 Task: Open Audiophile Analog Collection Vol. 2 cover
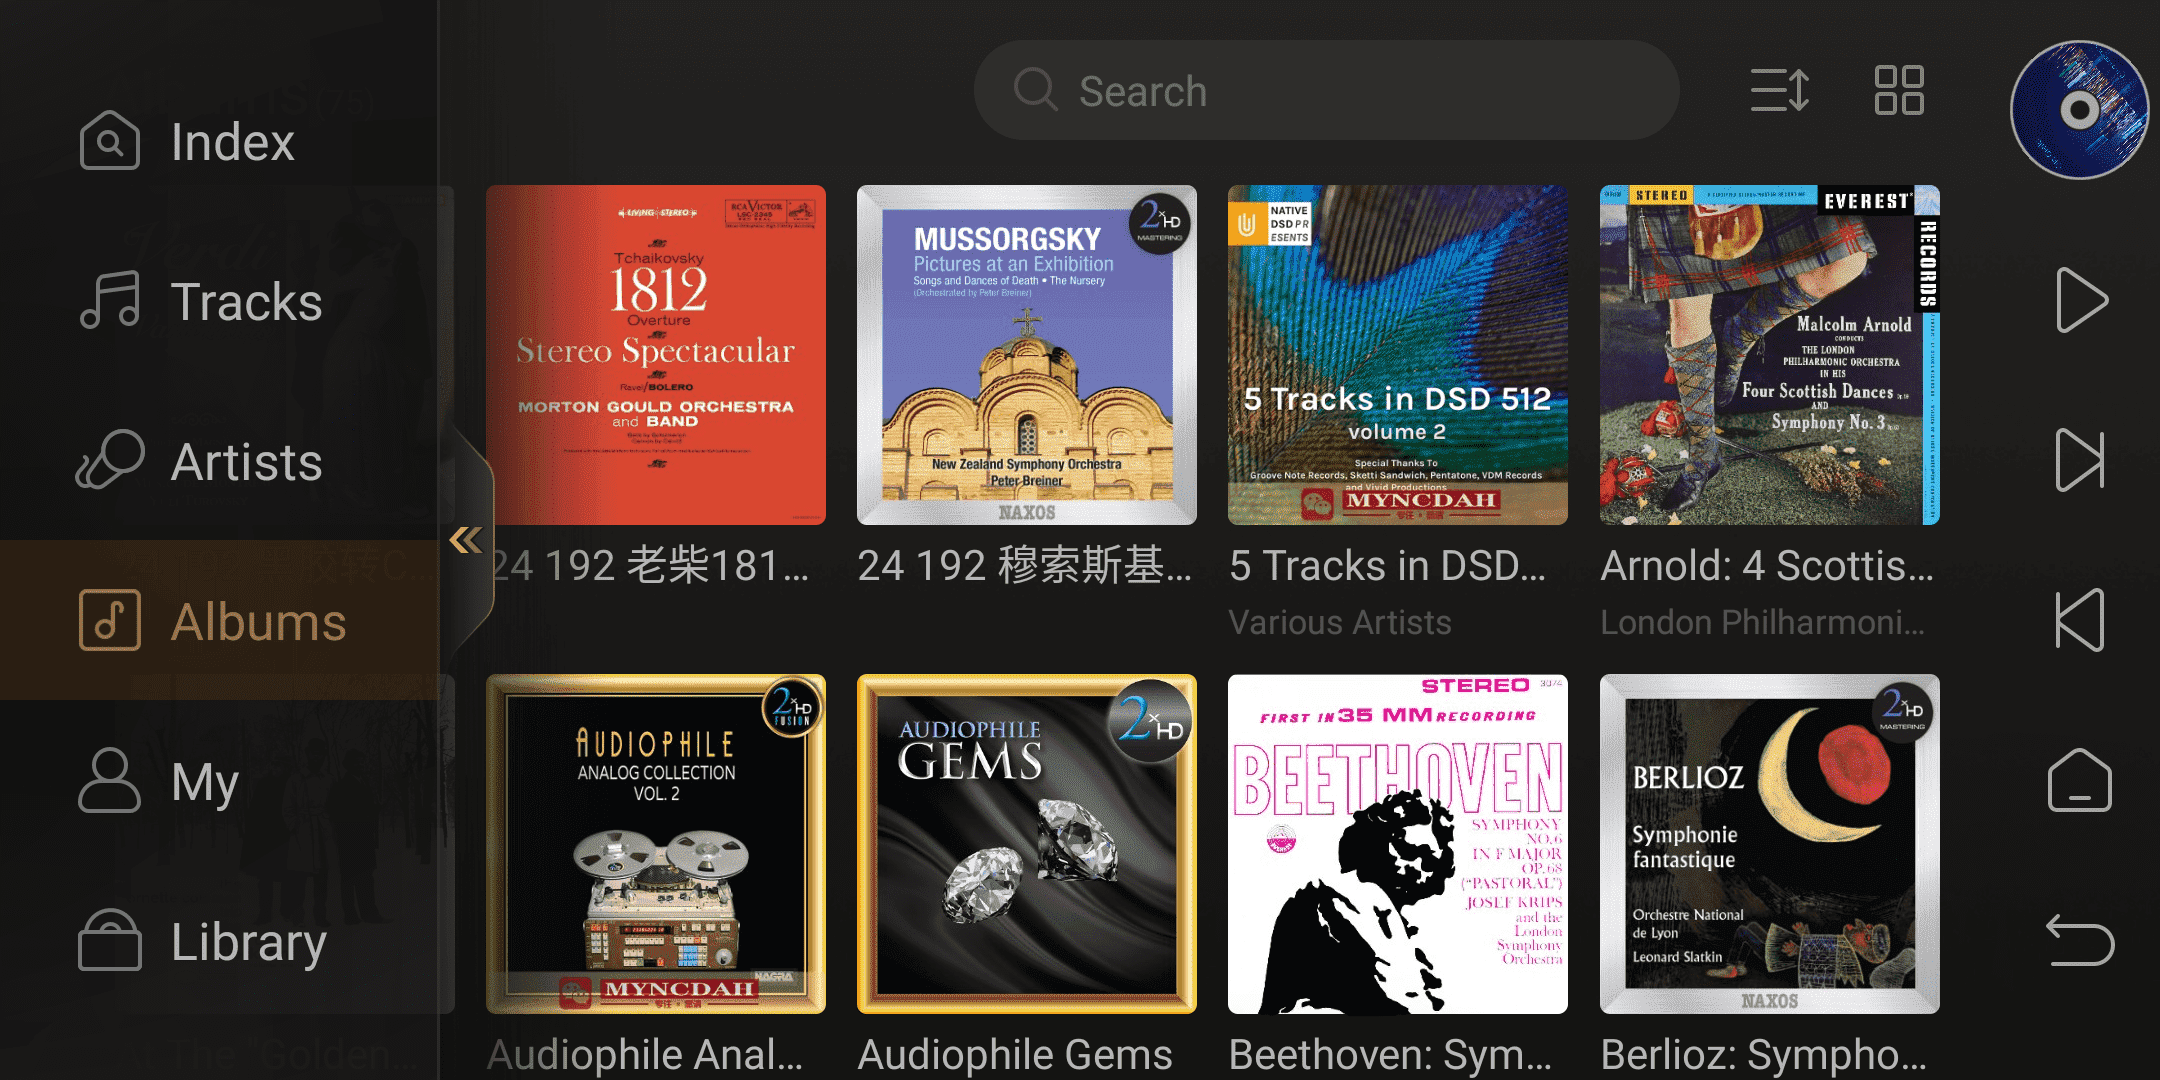[656, 844]
